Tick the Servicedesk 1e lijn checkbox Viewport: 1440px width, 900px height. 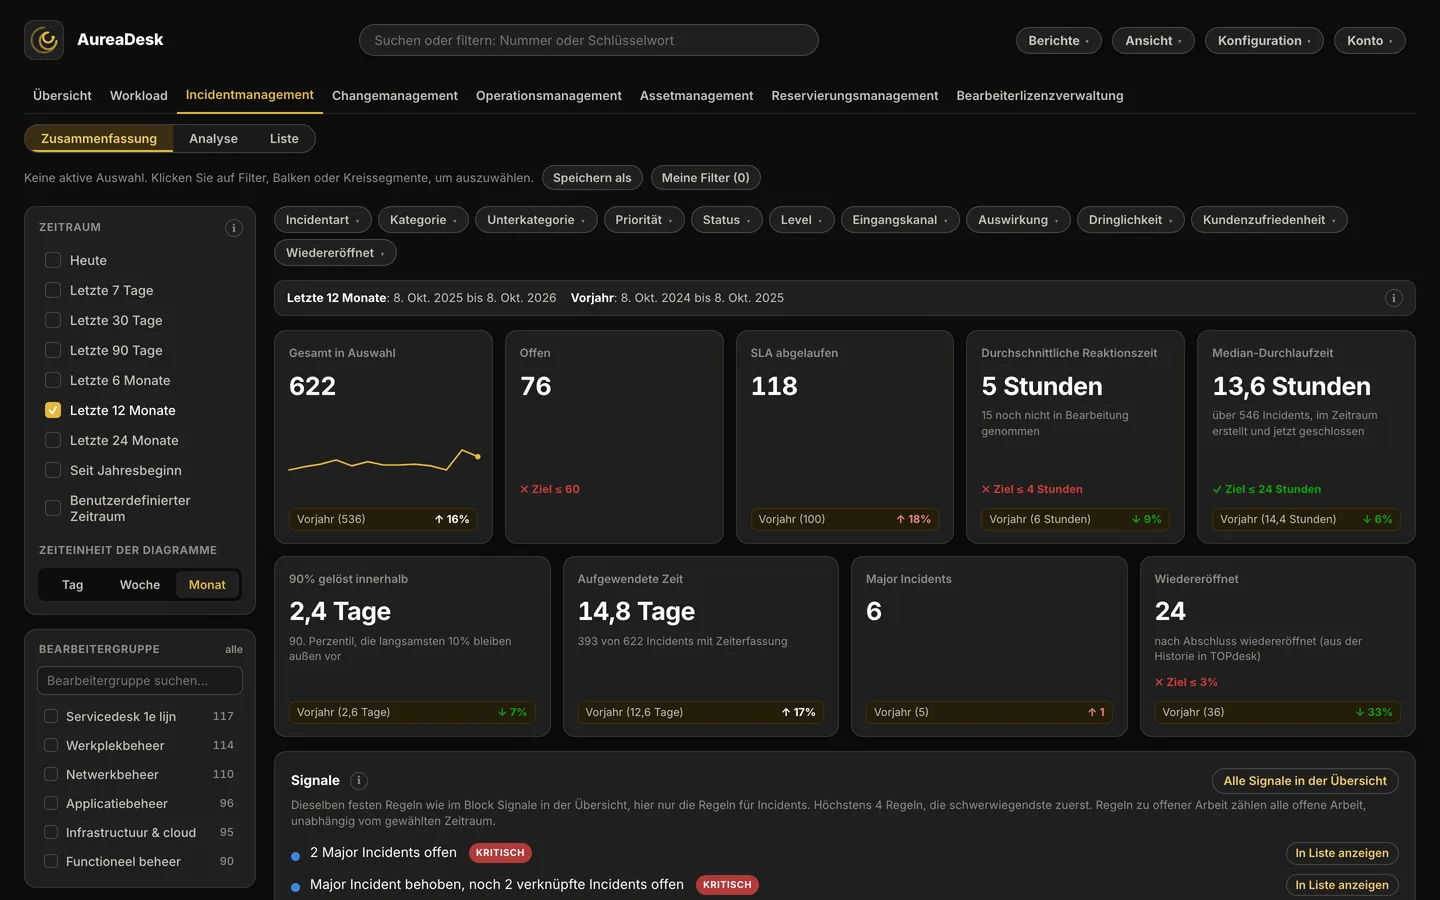point(51,716)
